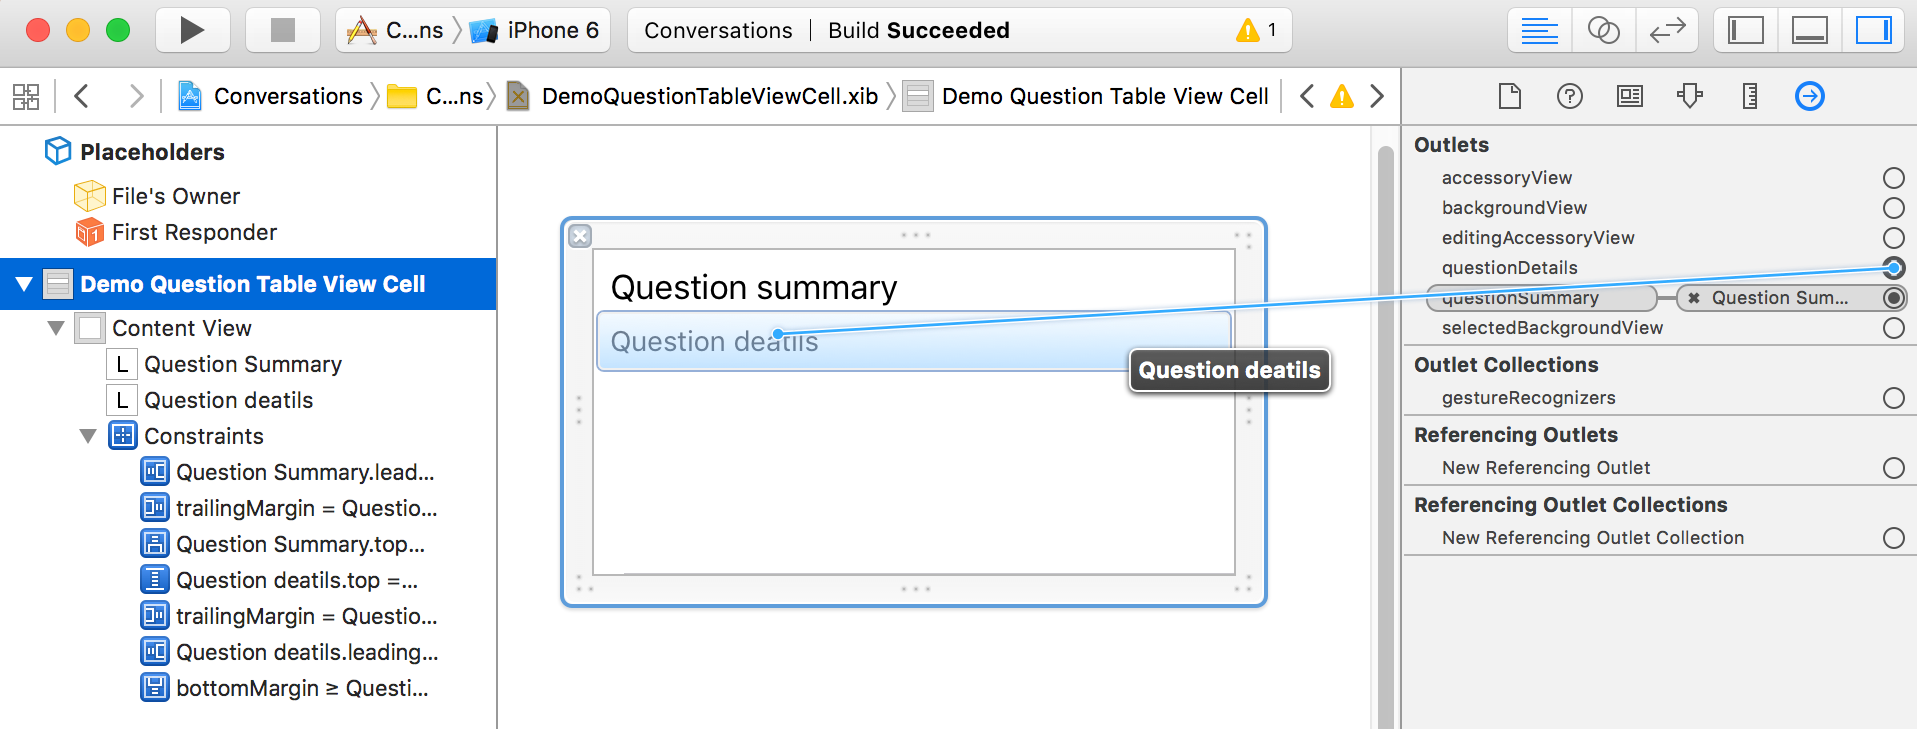Open the Size inspector ruler icon

coord(1750,96)
